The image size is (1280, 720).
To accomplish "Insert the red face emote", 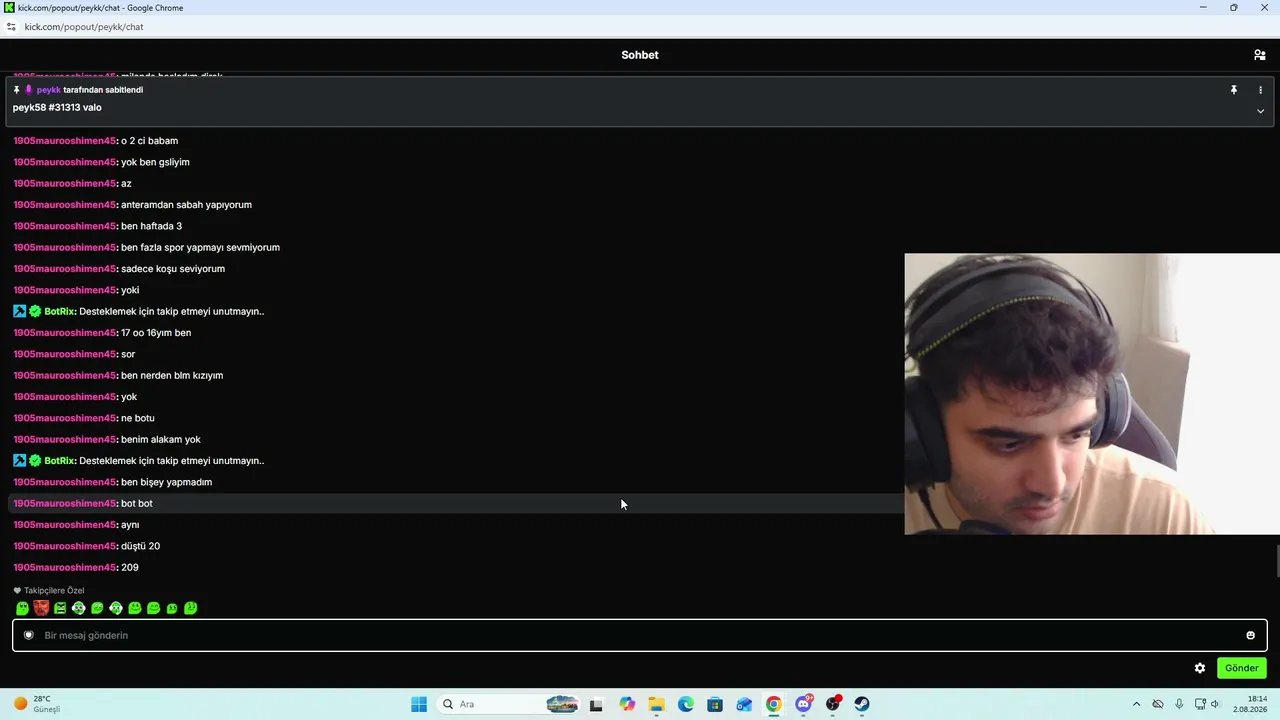I will tap(41, 608).
